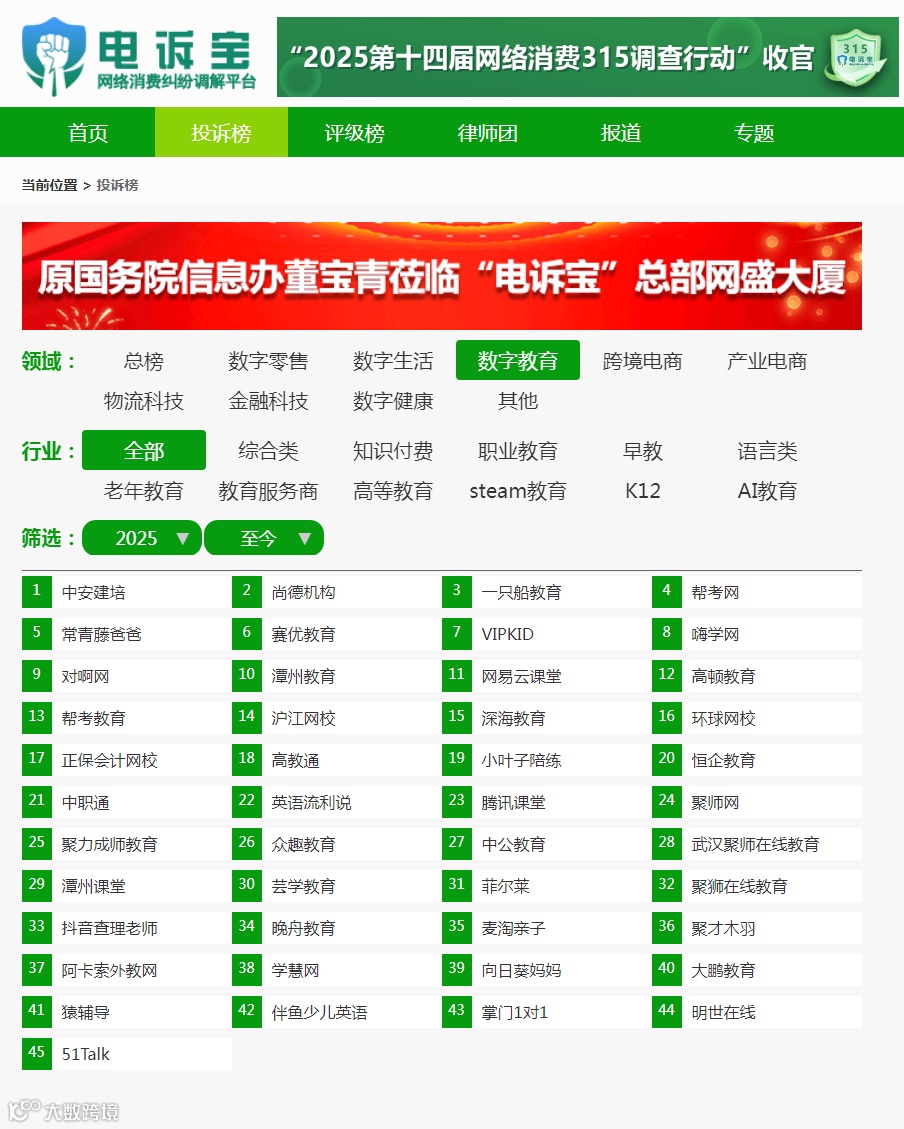The width and height of the screenshot is (904, 1129).
Task: Open rank 28 entry 武汉聚师在线教育
Action: pyautogui.click(x=757, y=844)
